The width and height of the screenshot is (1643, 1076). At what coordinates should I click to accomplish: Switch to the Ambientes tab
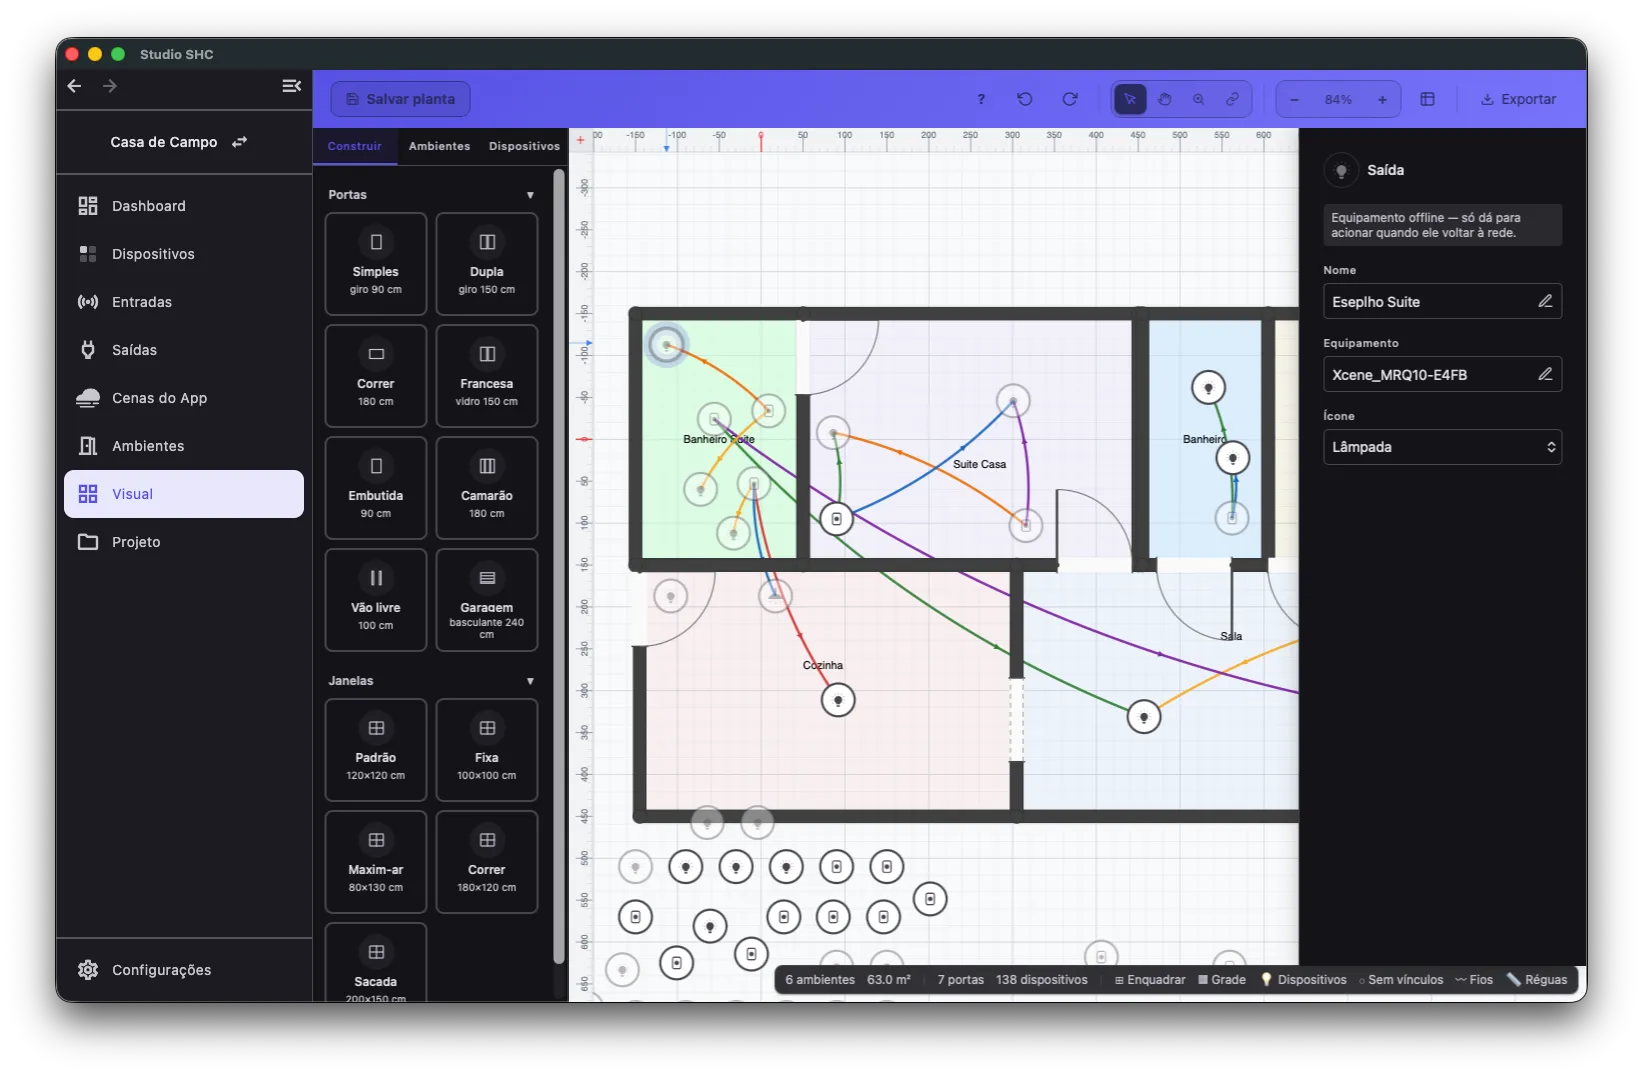click(x=439, y=146)
